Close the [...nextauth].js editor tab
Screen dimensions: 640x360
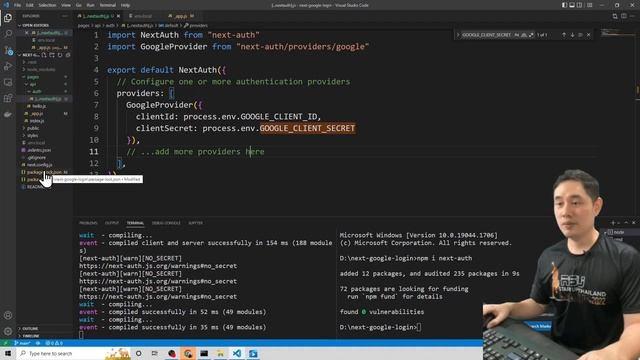click(x=118, y=16)
